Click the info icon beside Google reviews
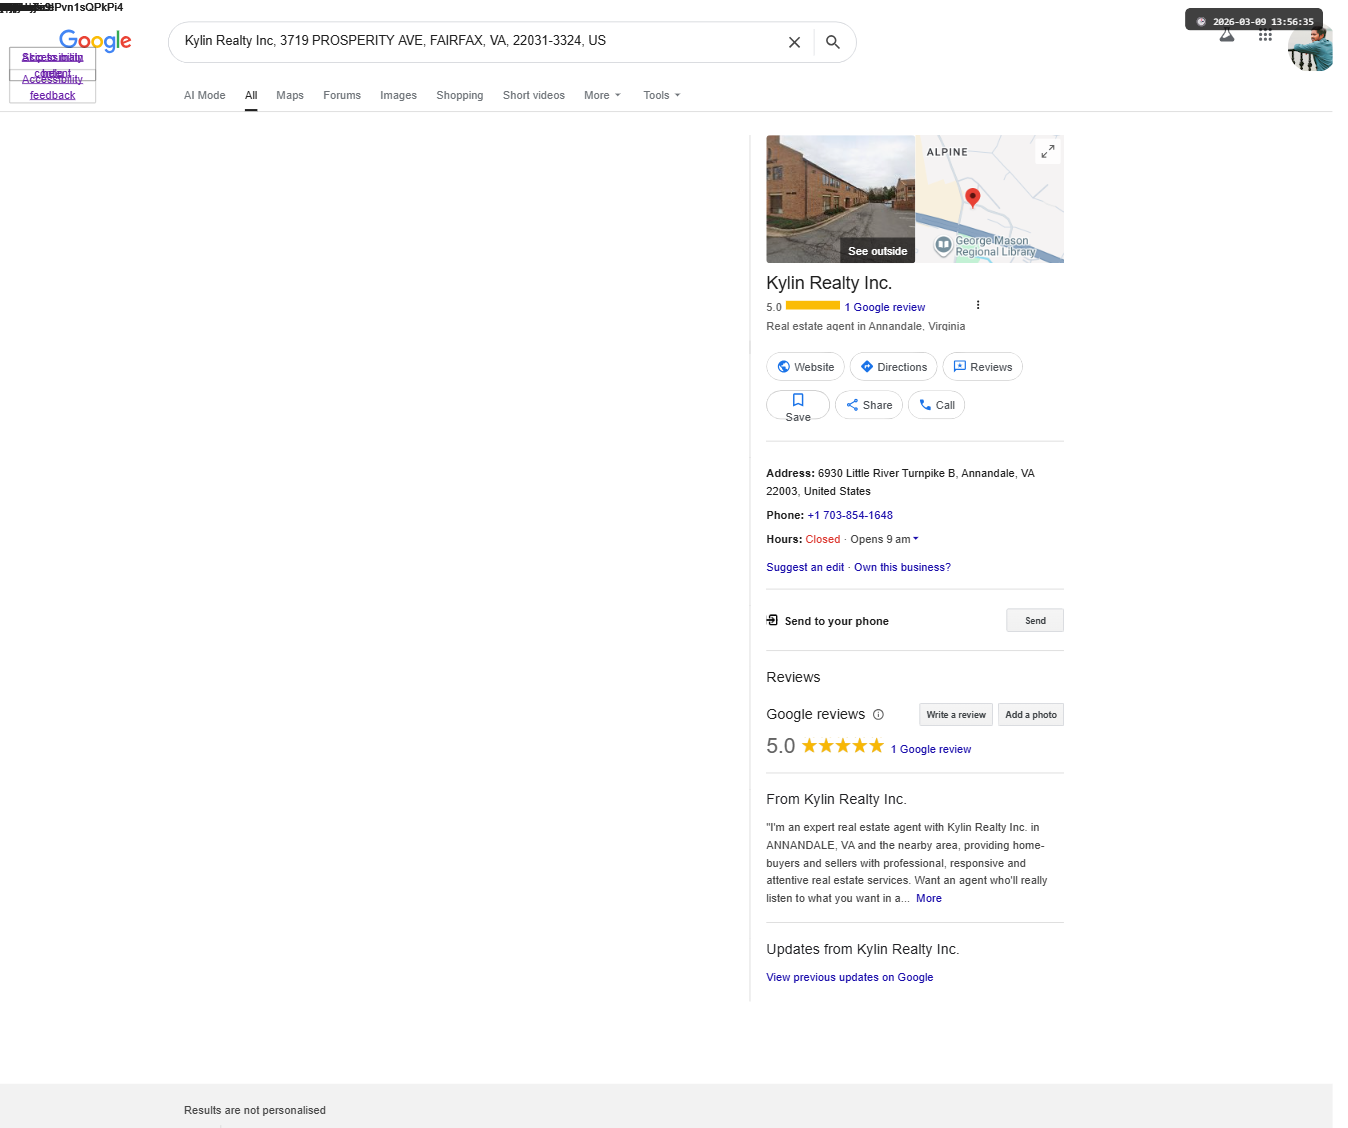This screenshot has height=1128, width=1348. 878,714
